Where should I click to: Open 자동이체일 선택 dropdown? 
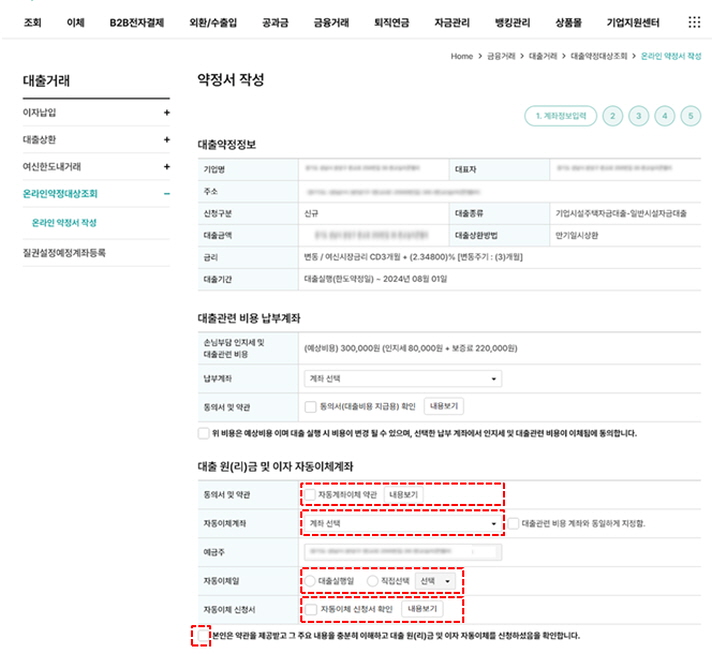437,580
